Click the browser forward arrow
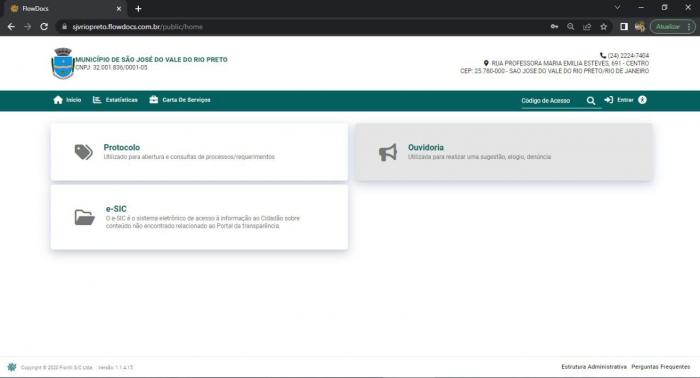700x378 pixels. (28, 27)
